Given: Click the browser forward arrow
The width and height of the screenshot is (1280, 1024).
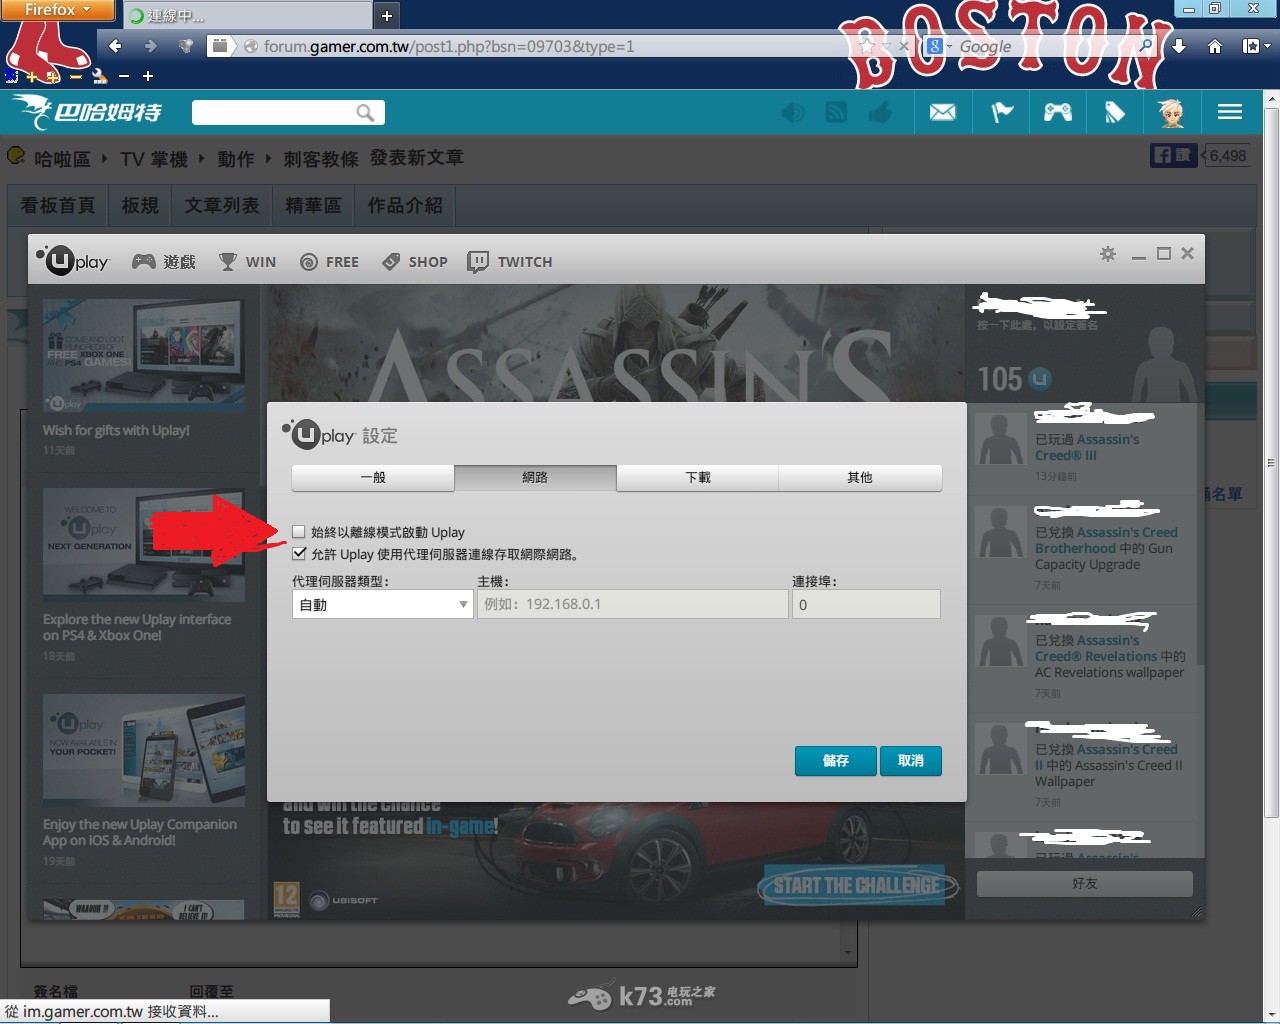Looking at the screenshot, I should 151,46.
